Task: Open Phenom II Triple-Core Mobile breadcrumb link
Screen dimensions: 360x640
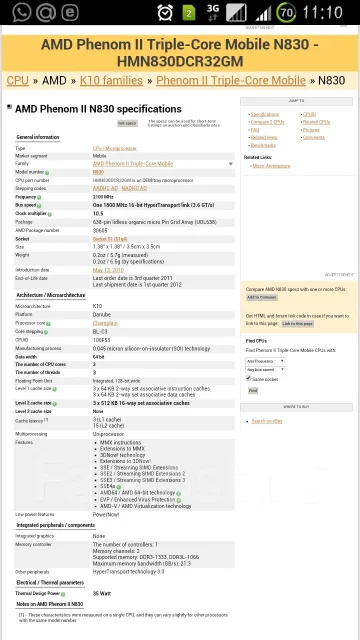Action: 231,80
